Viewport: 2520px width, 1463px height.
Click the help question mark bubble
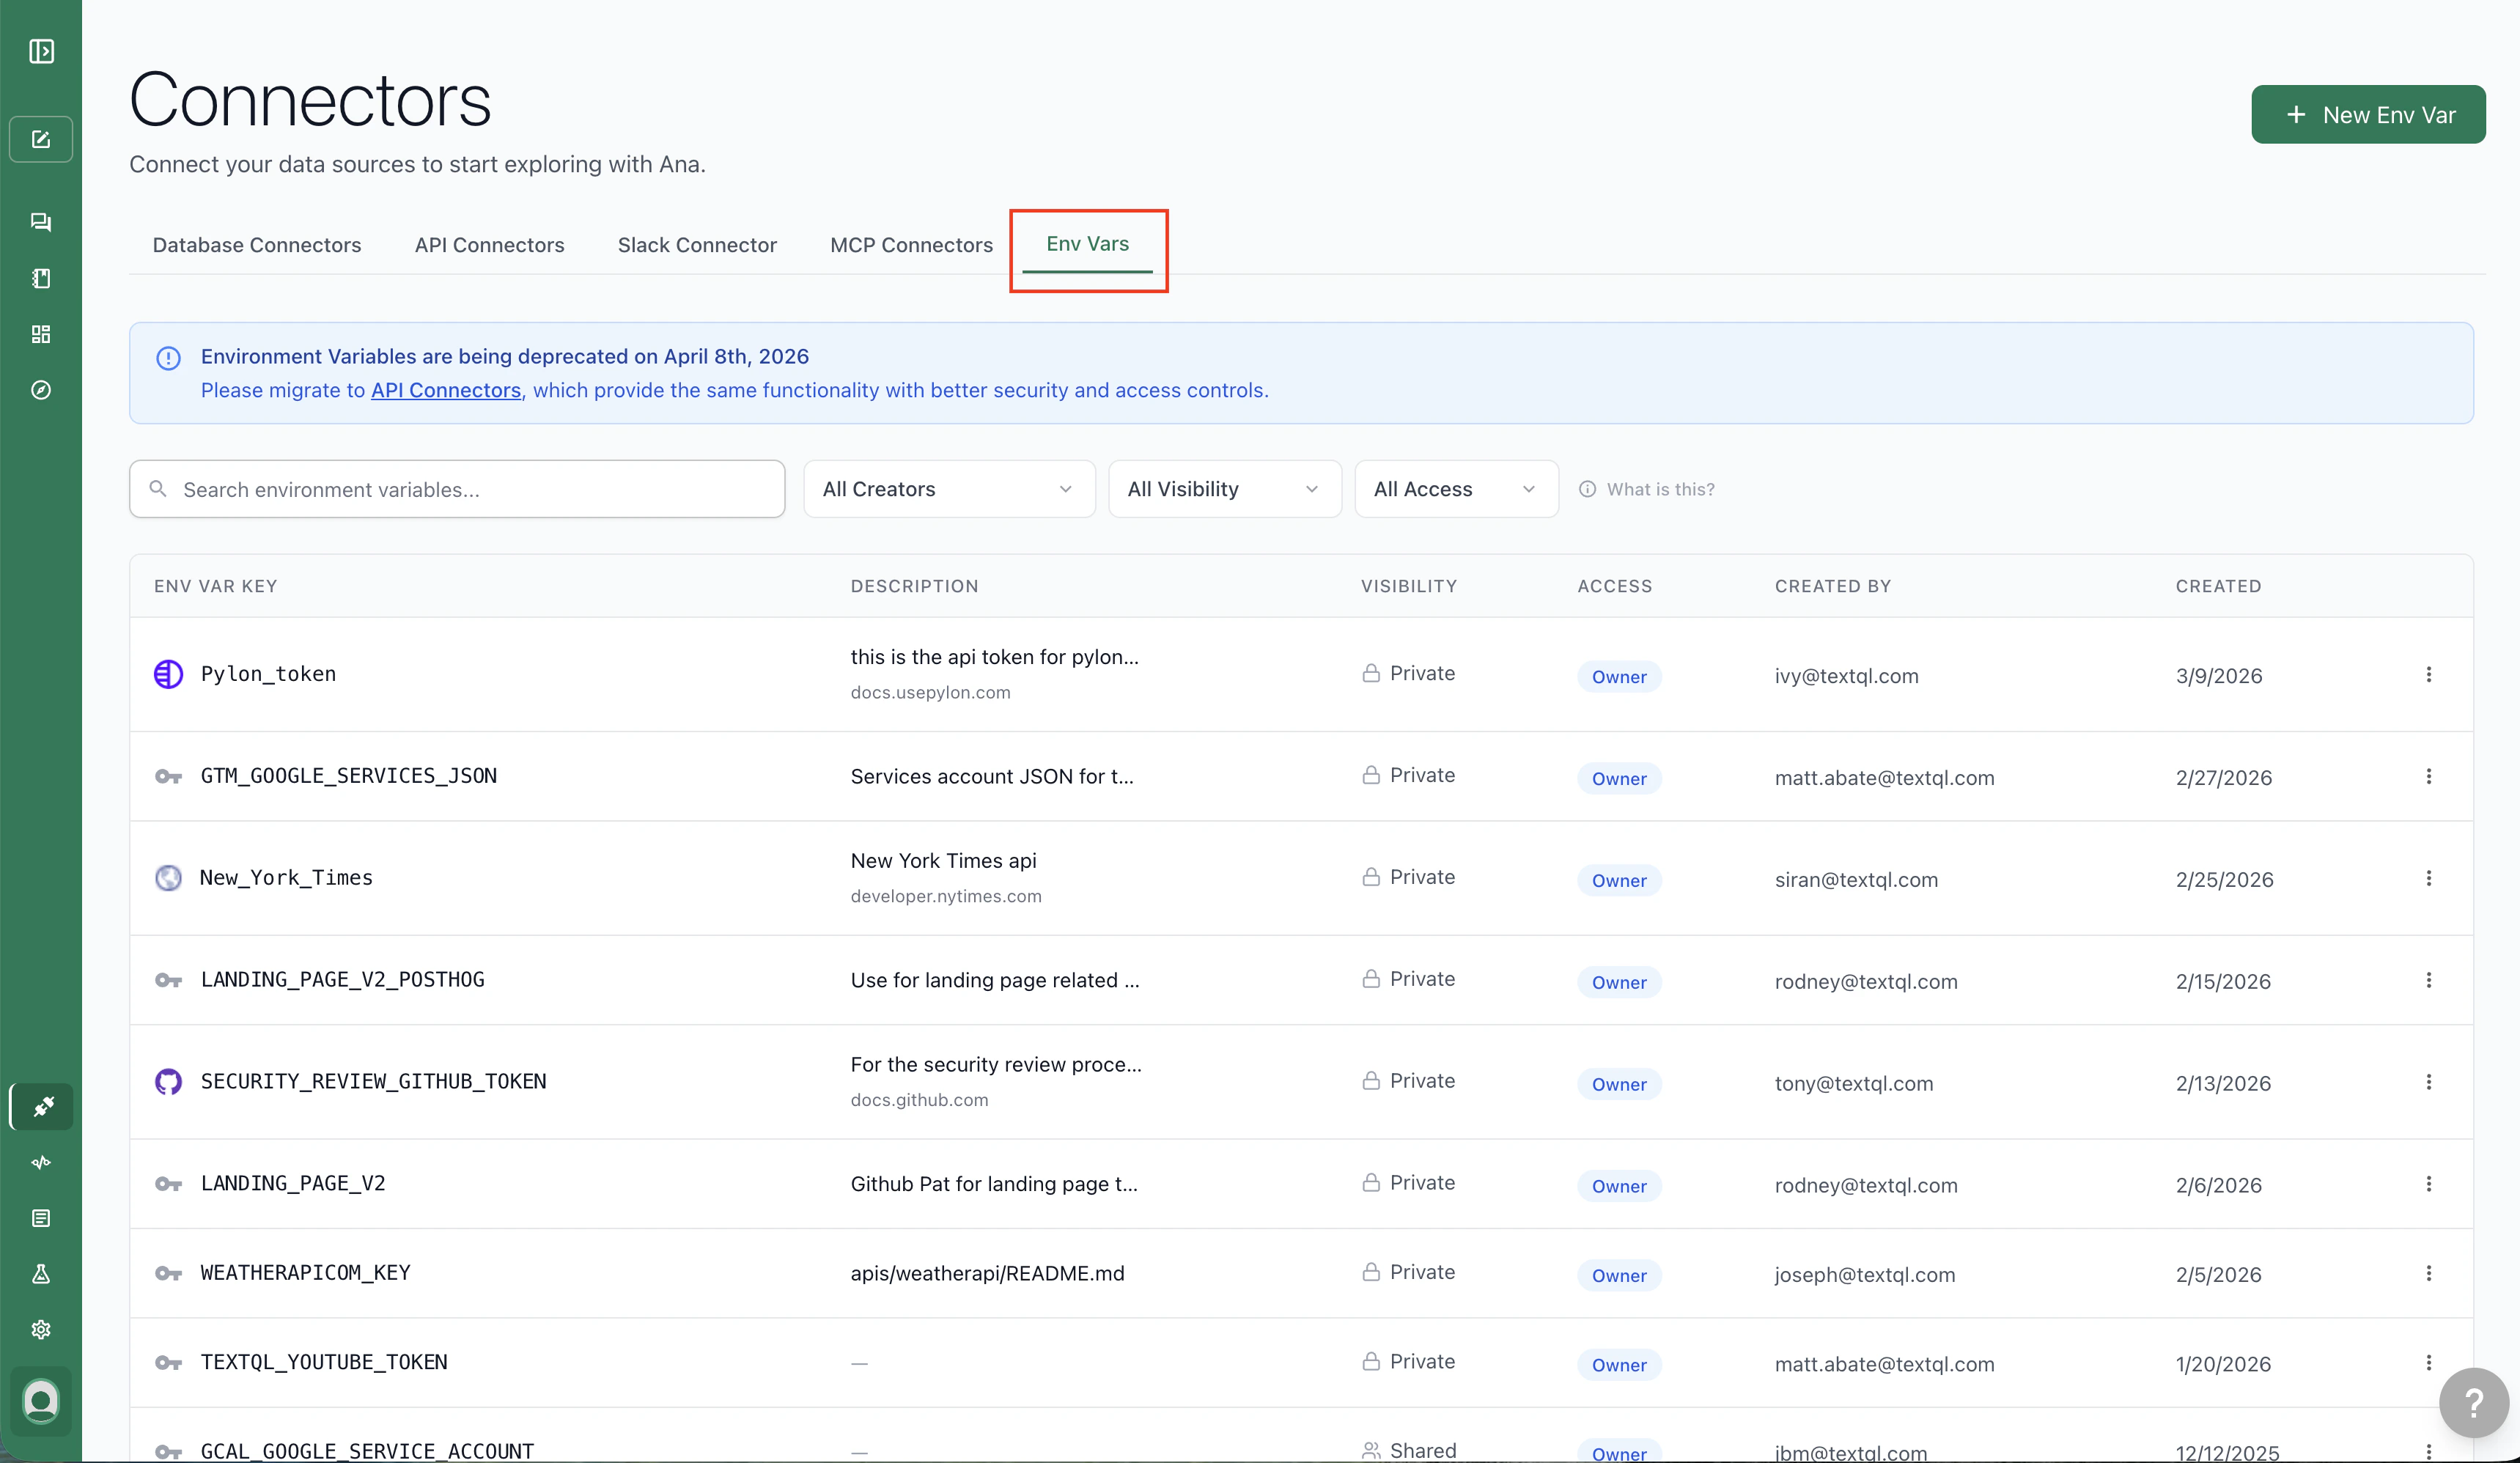tap(2473, 1402)
